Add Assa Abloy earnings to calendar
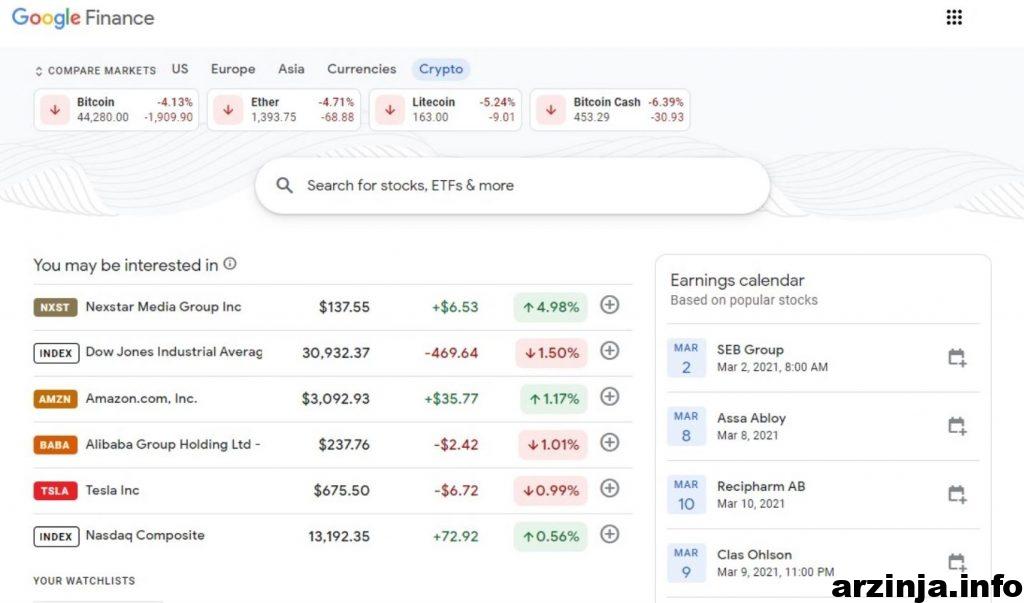Screen dimensions: 1024x603 coord(957,426)
